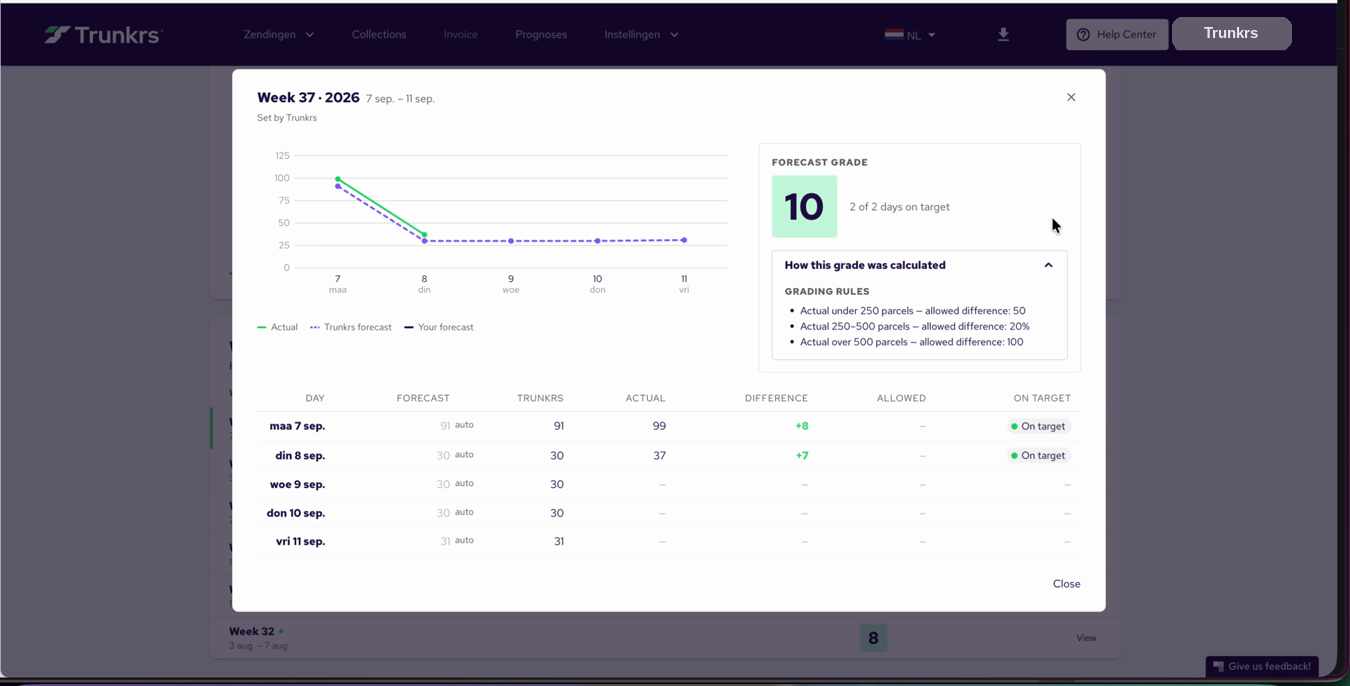Click the 'Week 37 · 2026' dialog title

pyautogui.click(x=308, y=98)
